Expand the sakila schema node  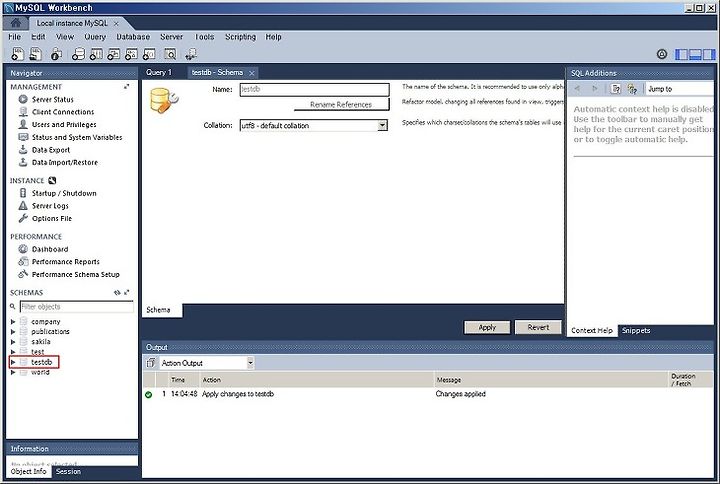coord(13,342)
